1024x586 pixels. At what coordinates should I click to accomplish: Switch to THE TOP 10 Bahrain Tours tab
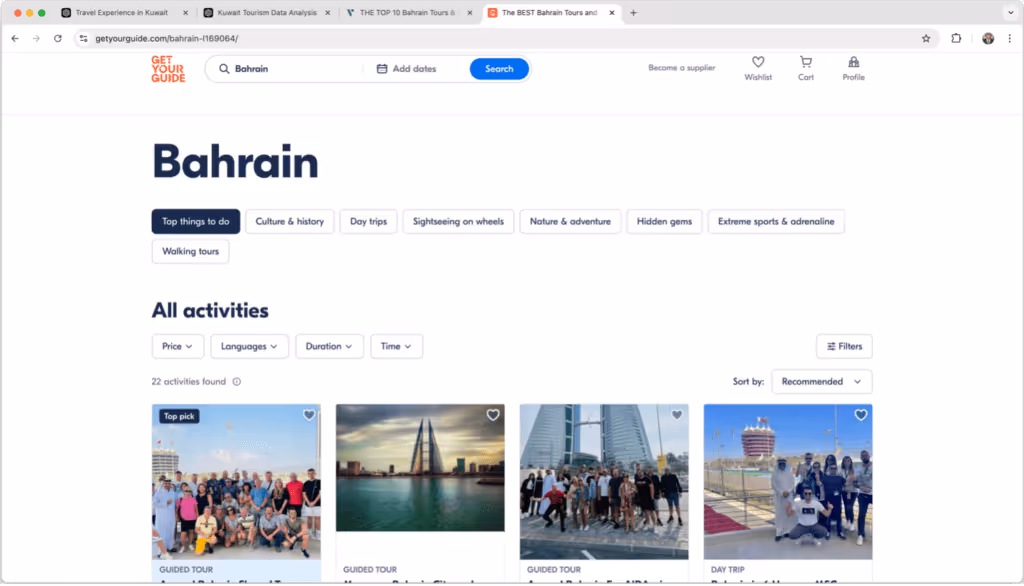[408, 12]
